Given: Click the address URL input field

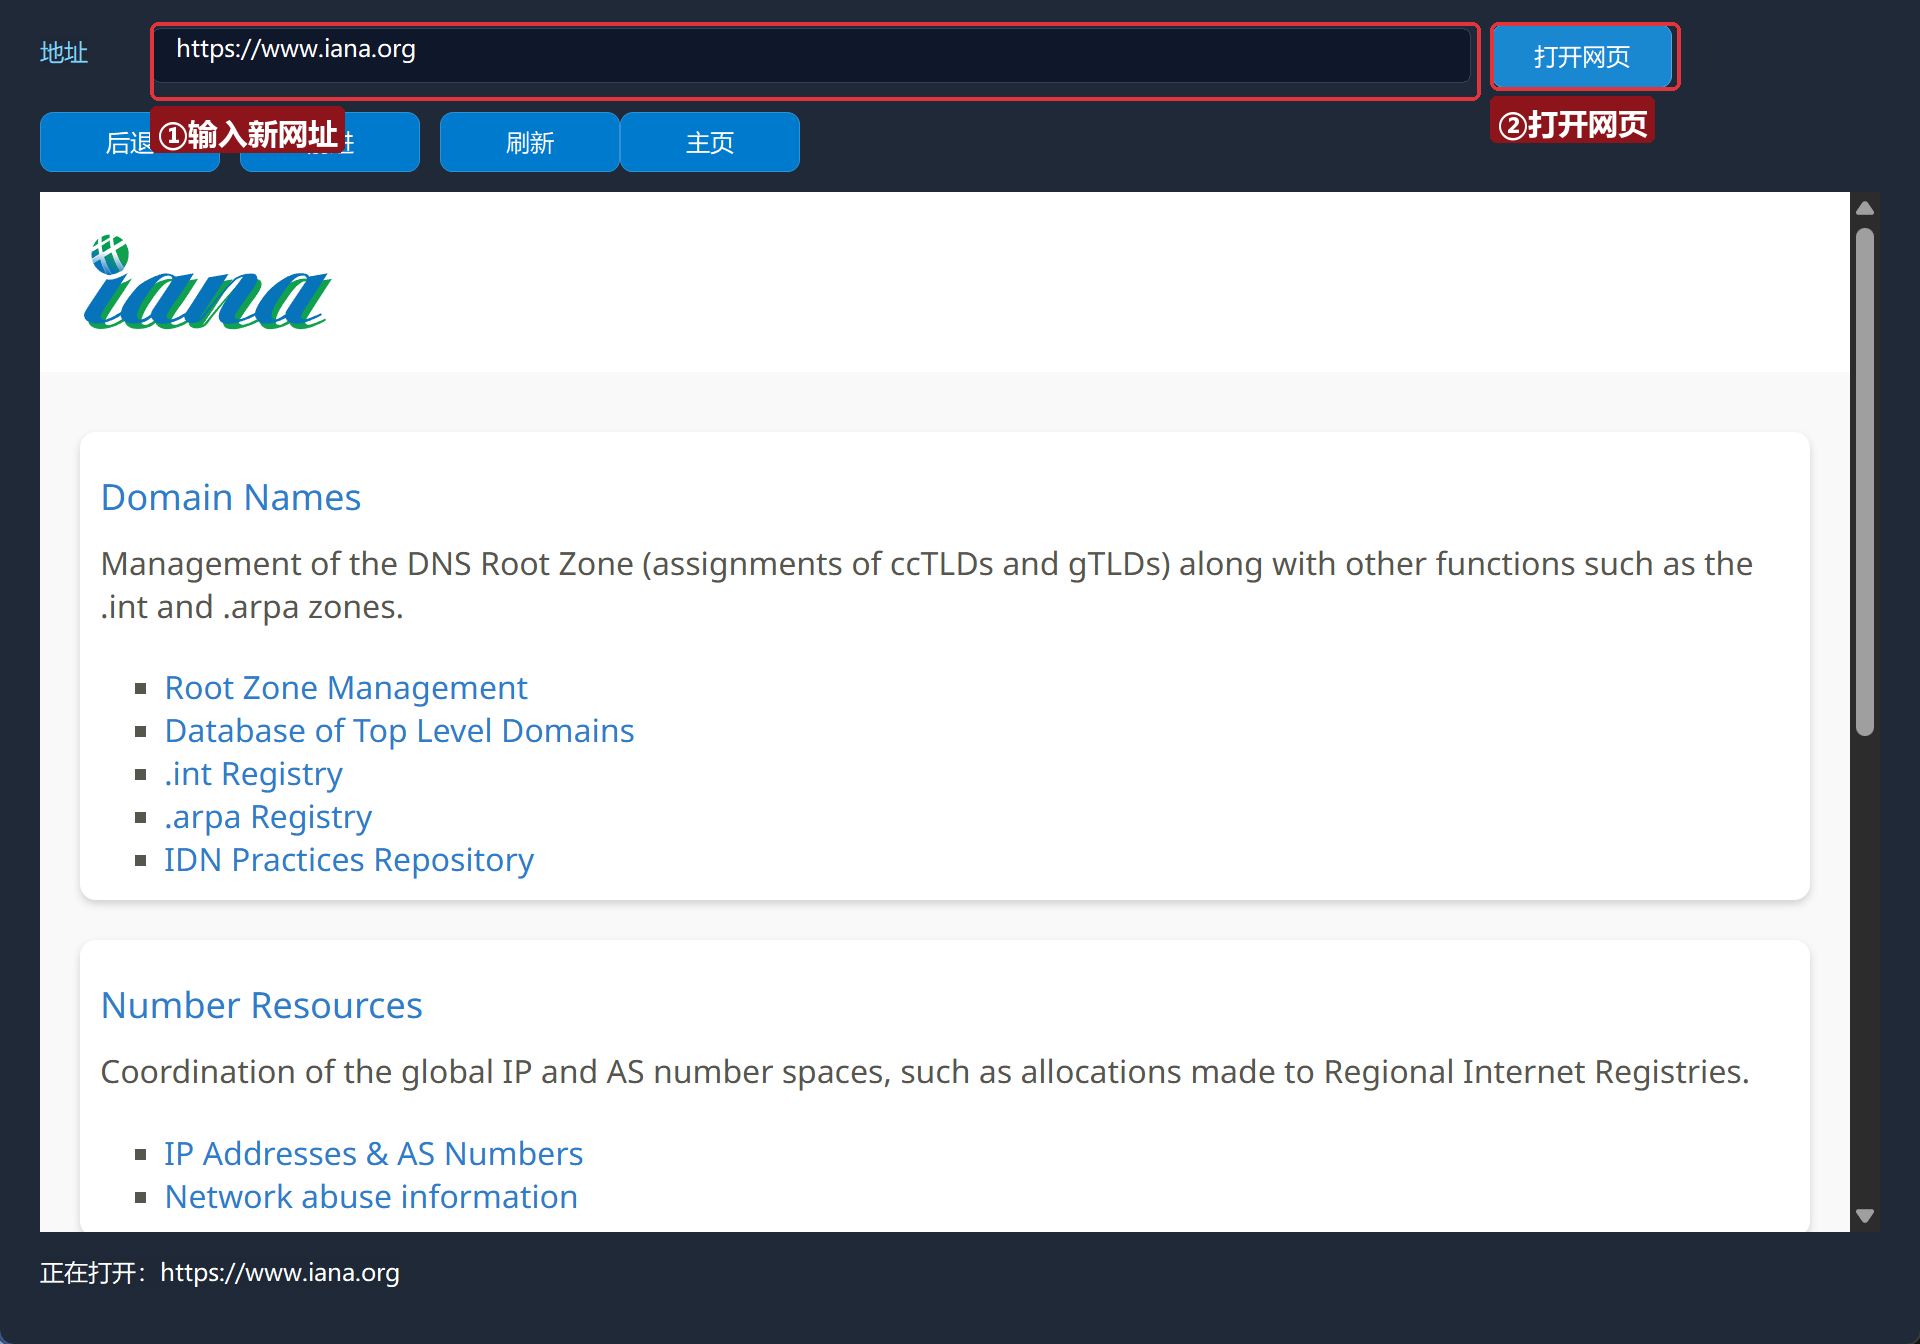Looking at the screenshot, I should click(x=813, y=55).
